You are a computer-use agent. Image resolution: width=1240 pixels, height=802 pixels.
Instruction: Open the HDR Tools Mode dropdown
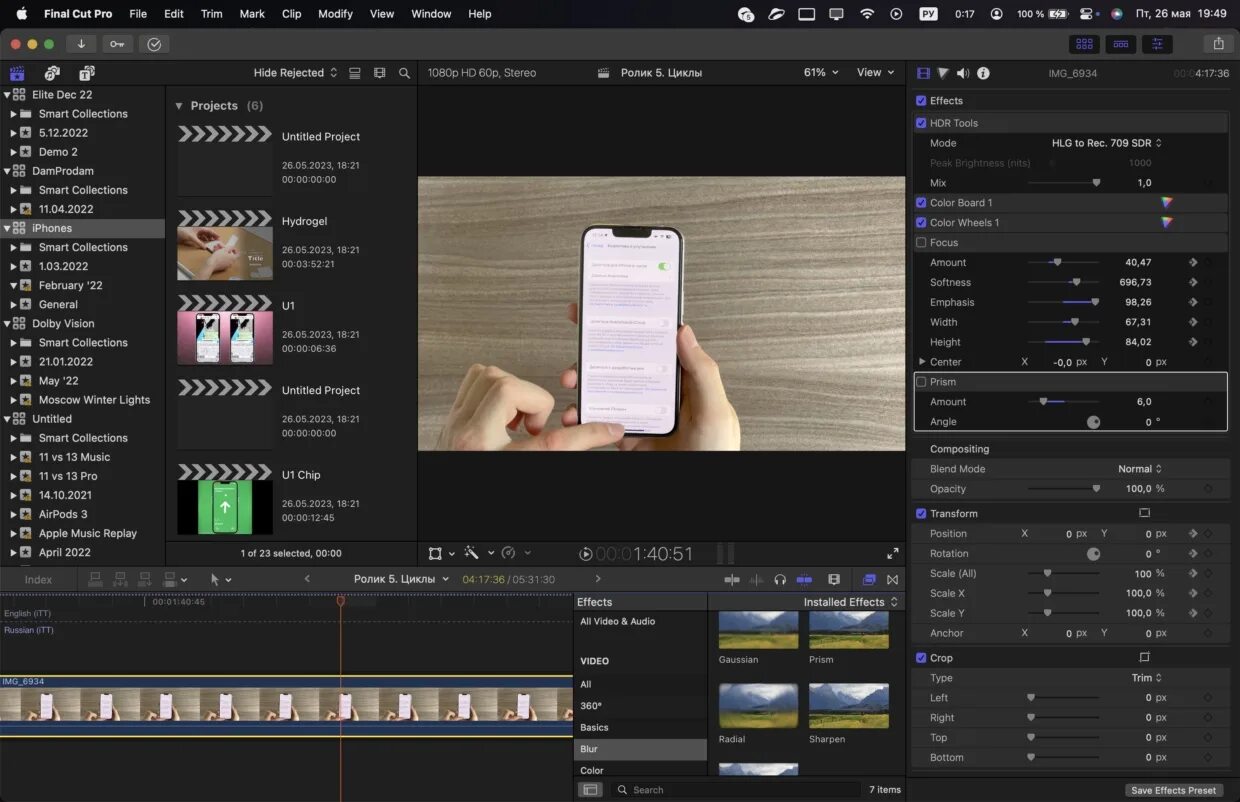point(1107,143)
